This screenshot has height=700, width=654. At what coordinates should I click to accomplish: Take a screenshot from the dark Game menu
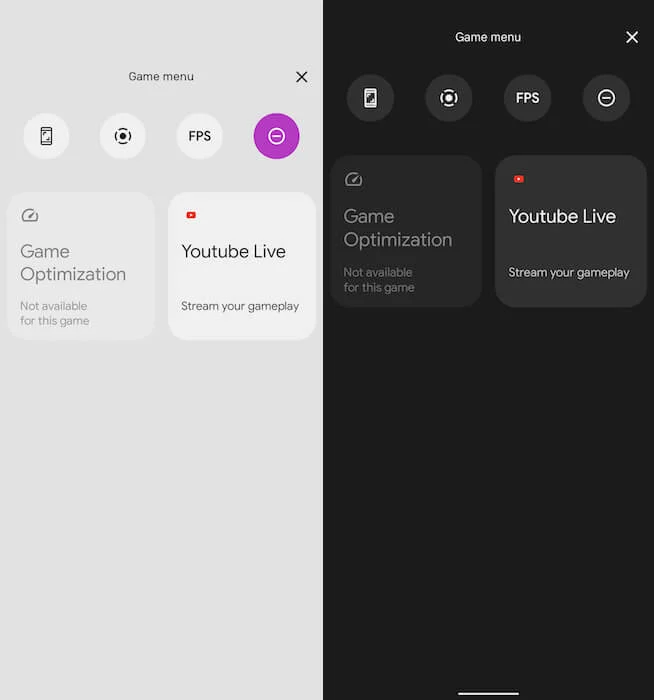370,98
